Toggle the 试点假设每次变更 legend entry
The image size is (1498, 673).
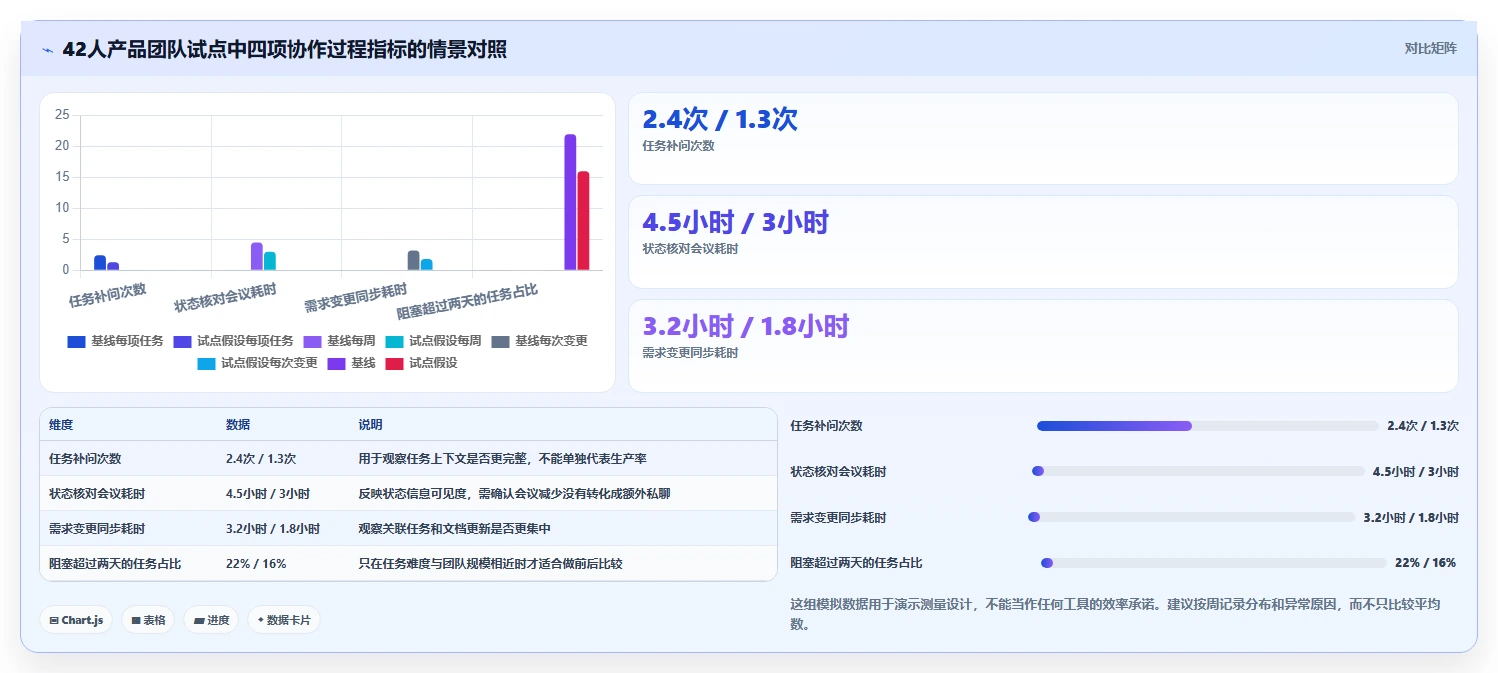coord(257,363)
